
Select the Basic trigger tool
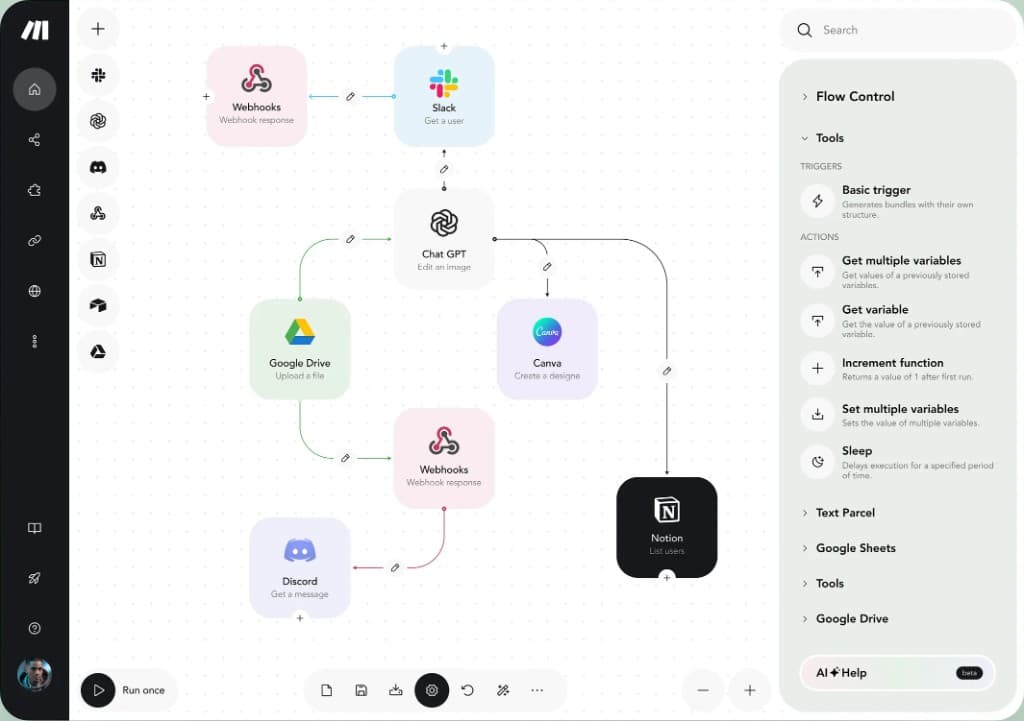(x=899, y=201)
